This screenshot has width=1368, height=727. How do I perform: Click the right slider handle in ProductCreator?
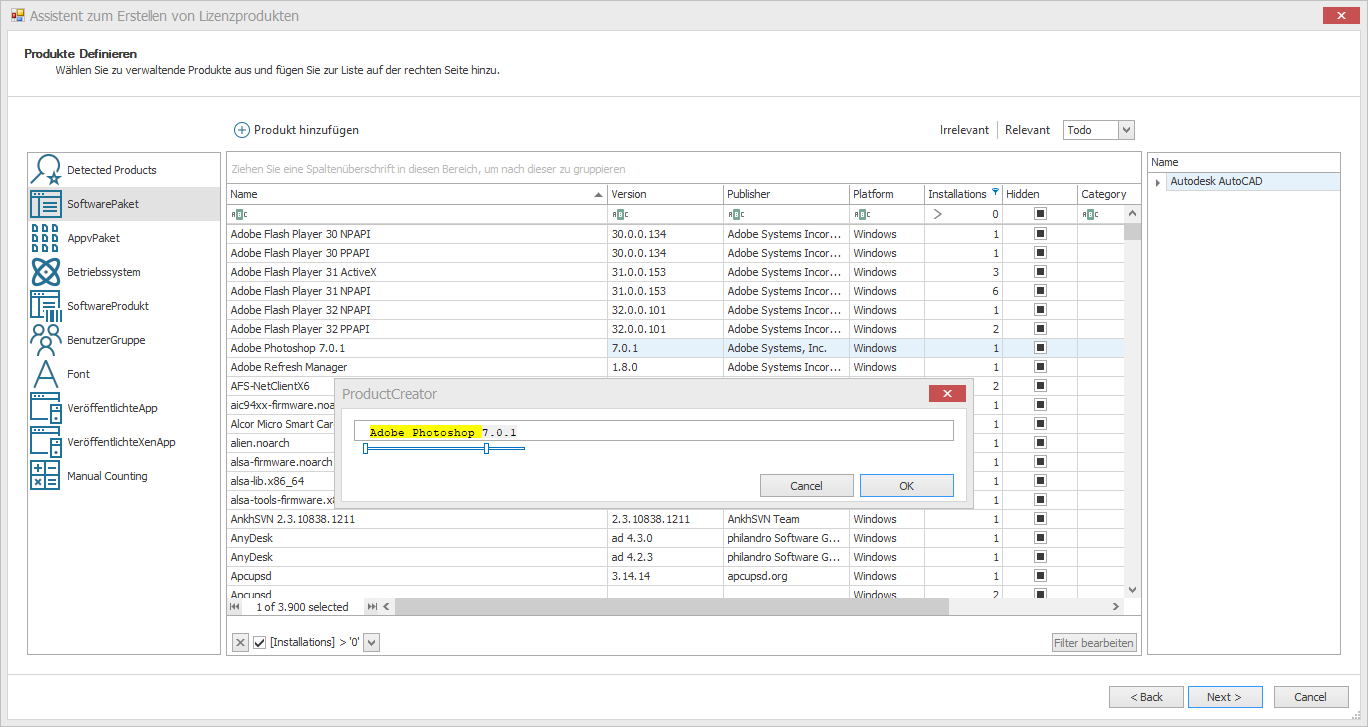coord(486,449)
